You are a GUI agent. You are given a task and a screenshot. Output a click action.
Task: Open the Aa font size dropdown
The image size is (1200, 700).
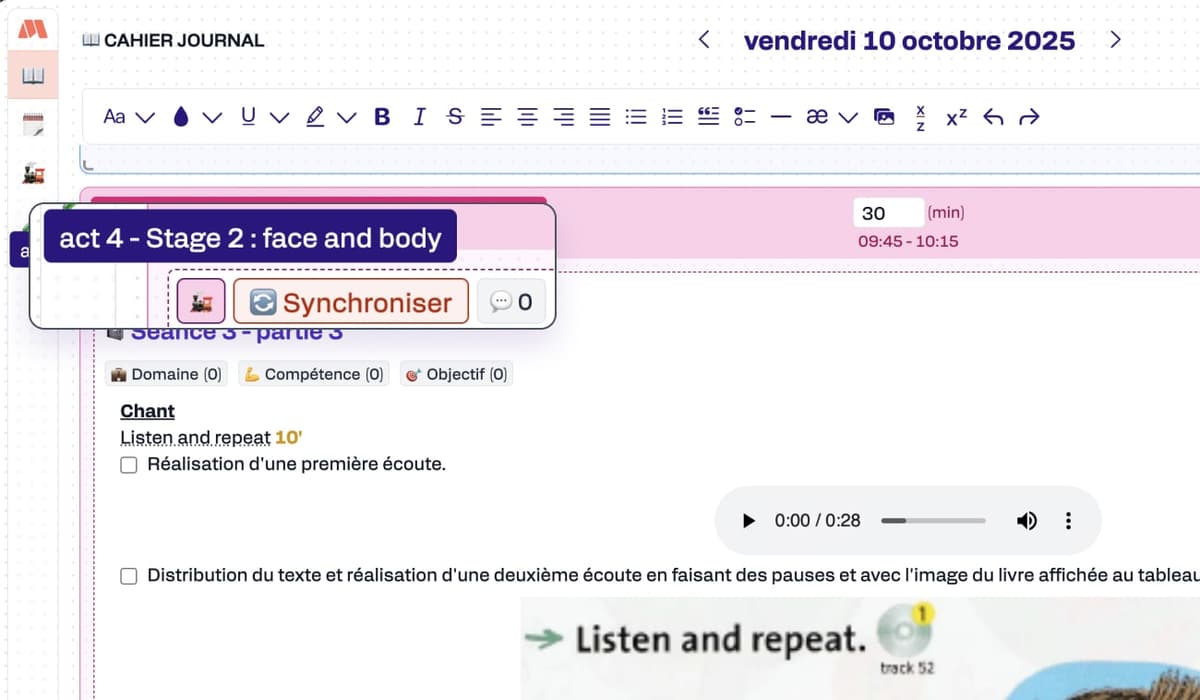(129, 117)
